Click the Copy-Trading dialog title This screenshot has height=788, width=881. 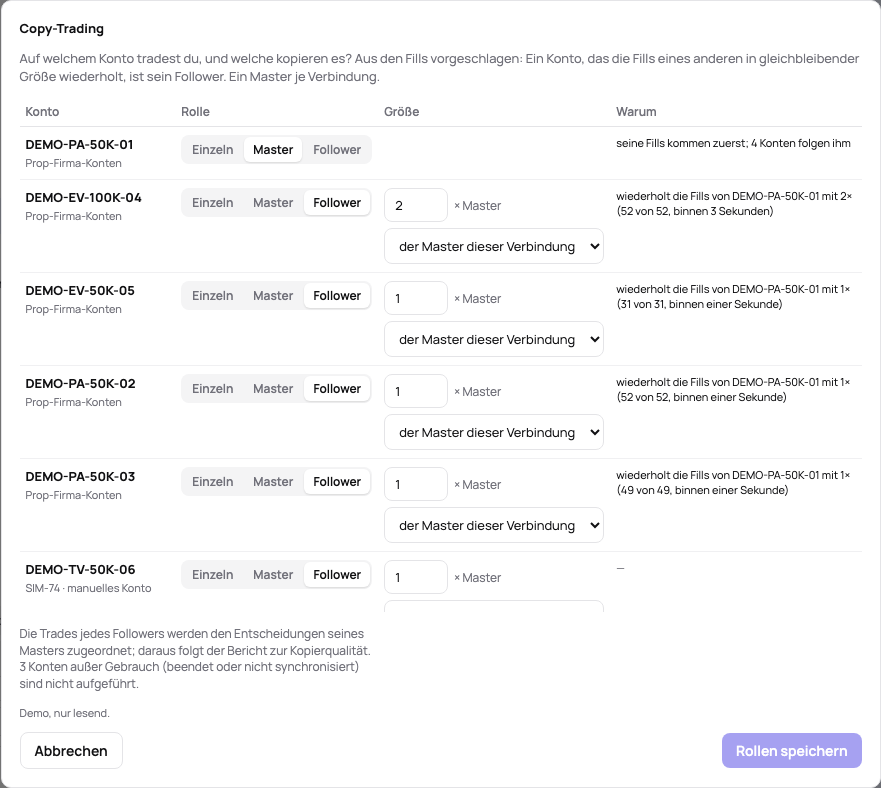(61, 29)
